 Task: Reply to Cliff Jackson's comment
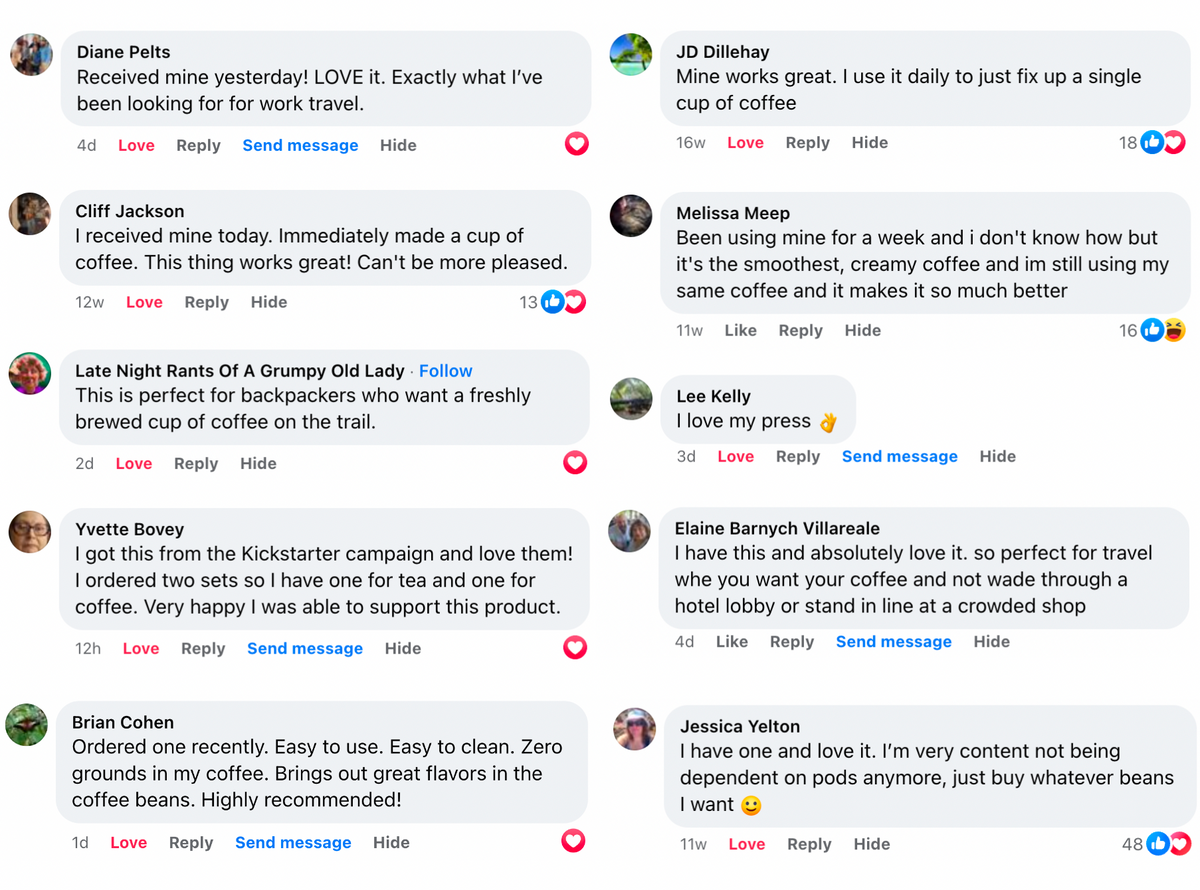(206, 302)
